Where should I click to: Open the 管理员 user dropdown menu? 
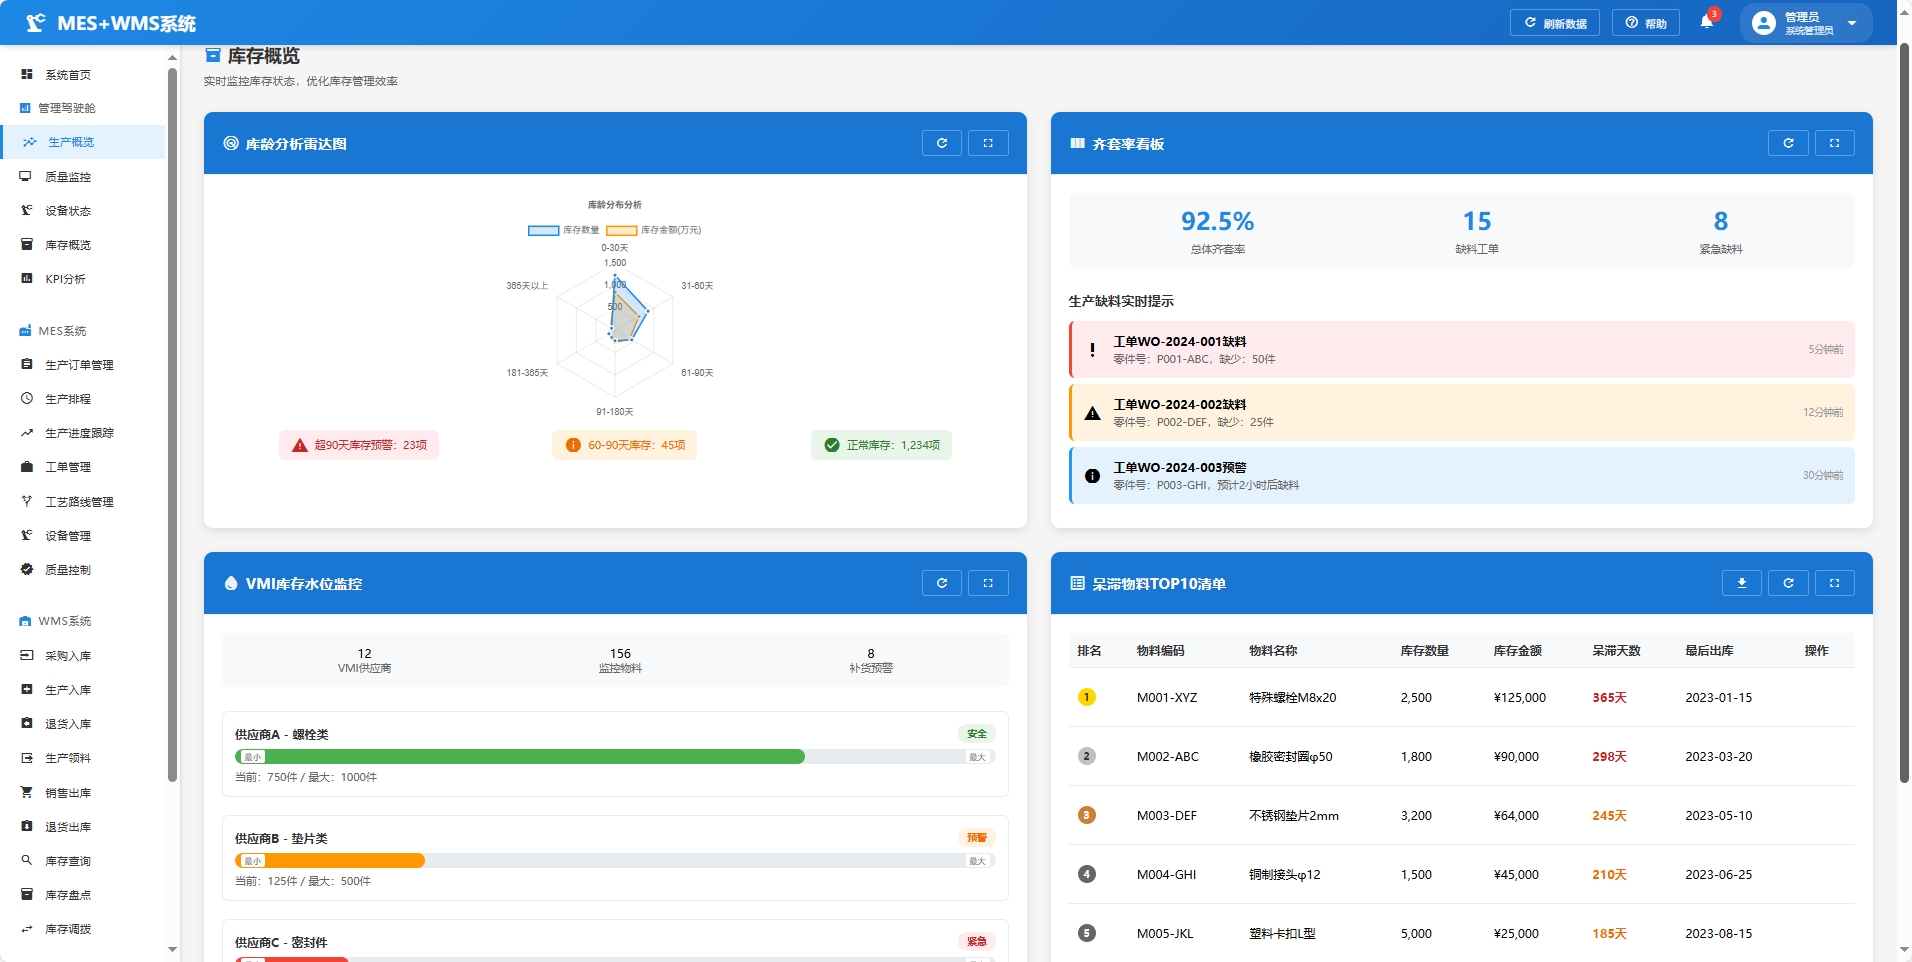pos(1808,23)
